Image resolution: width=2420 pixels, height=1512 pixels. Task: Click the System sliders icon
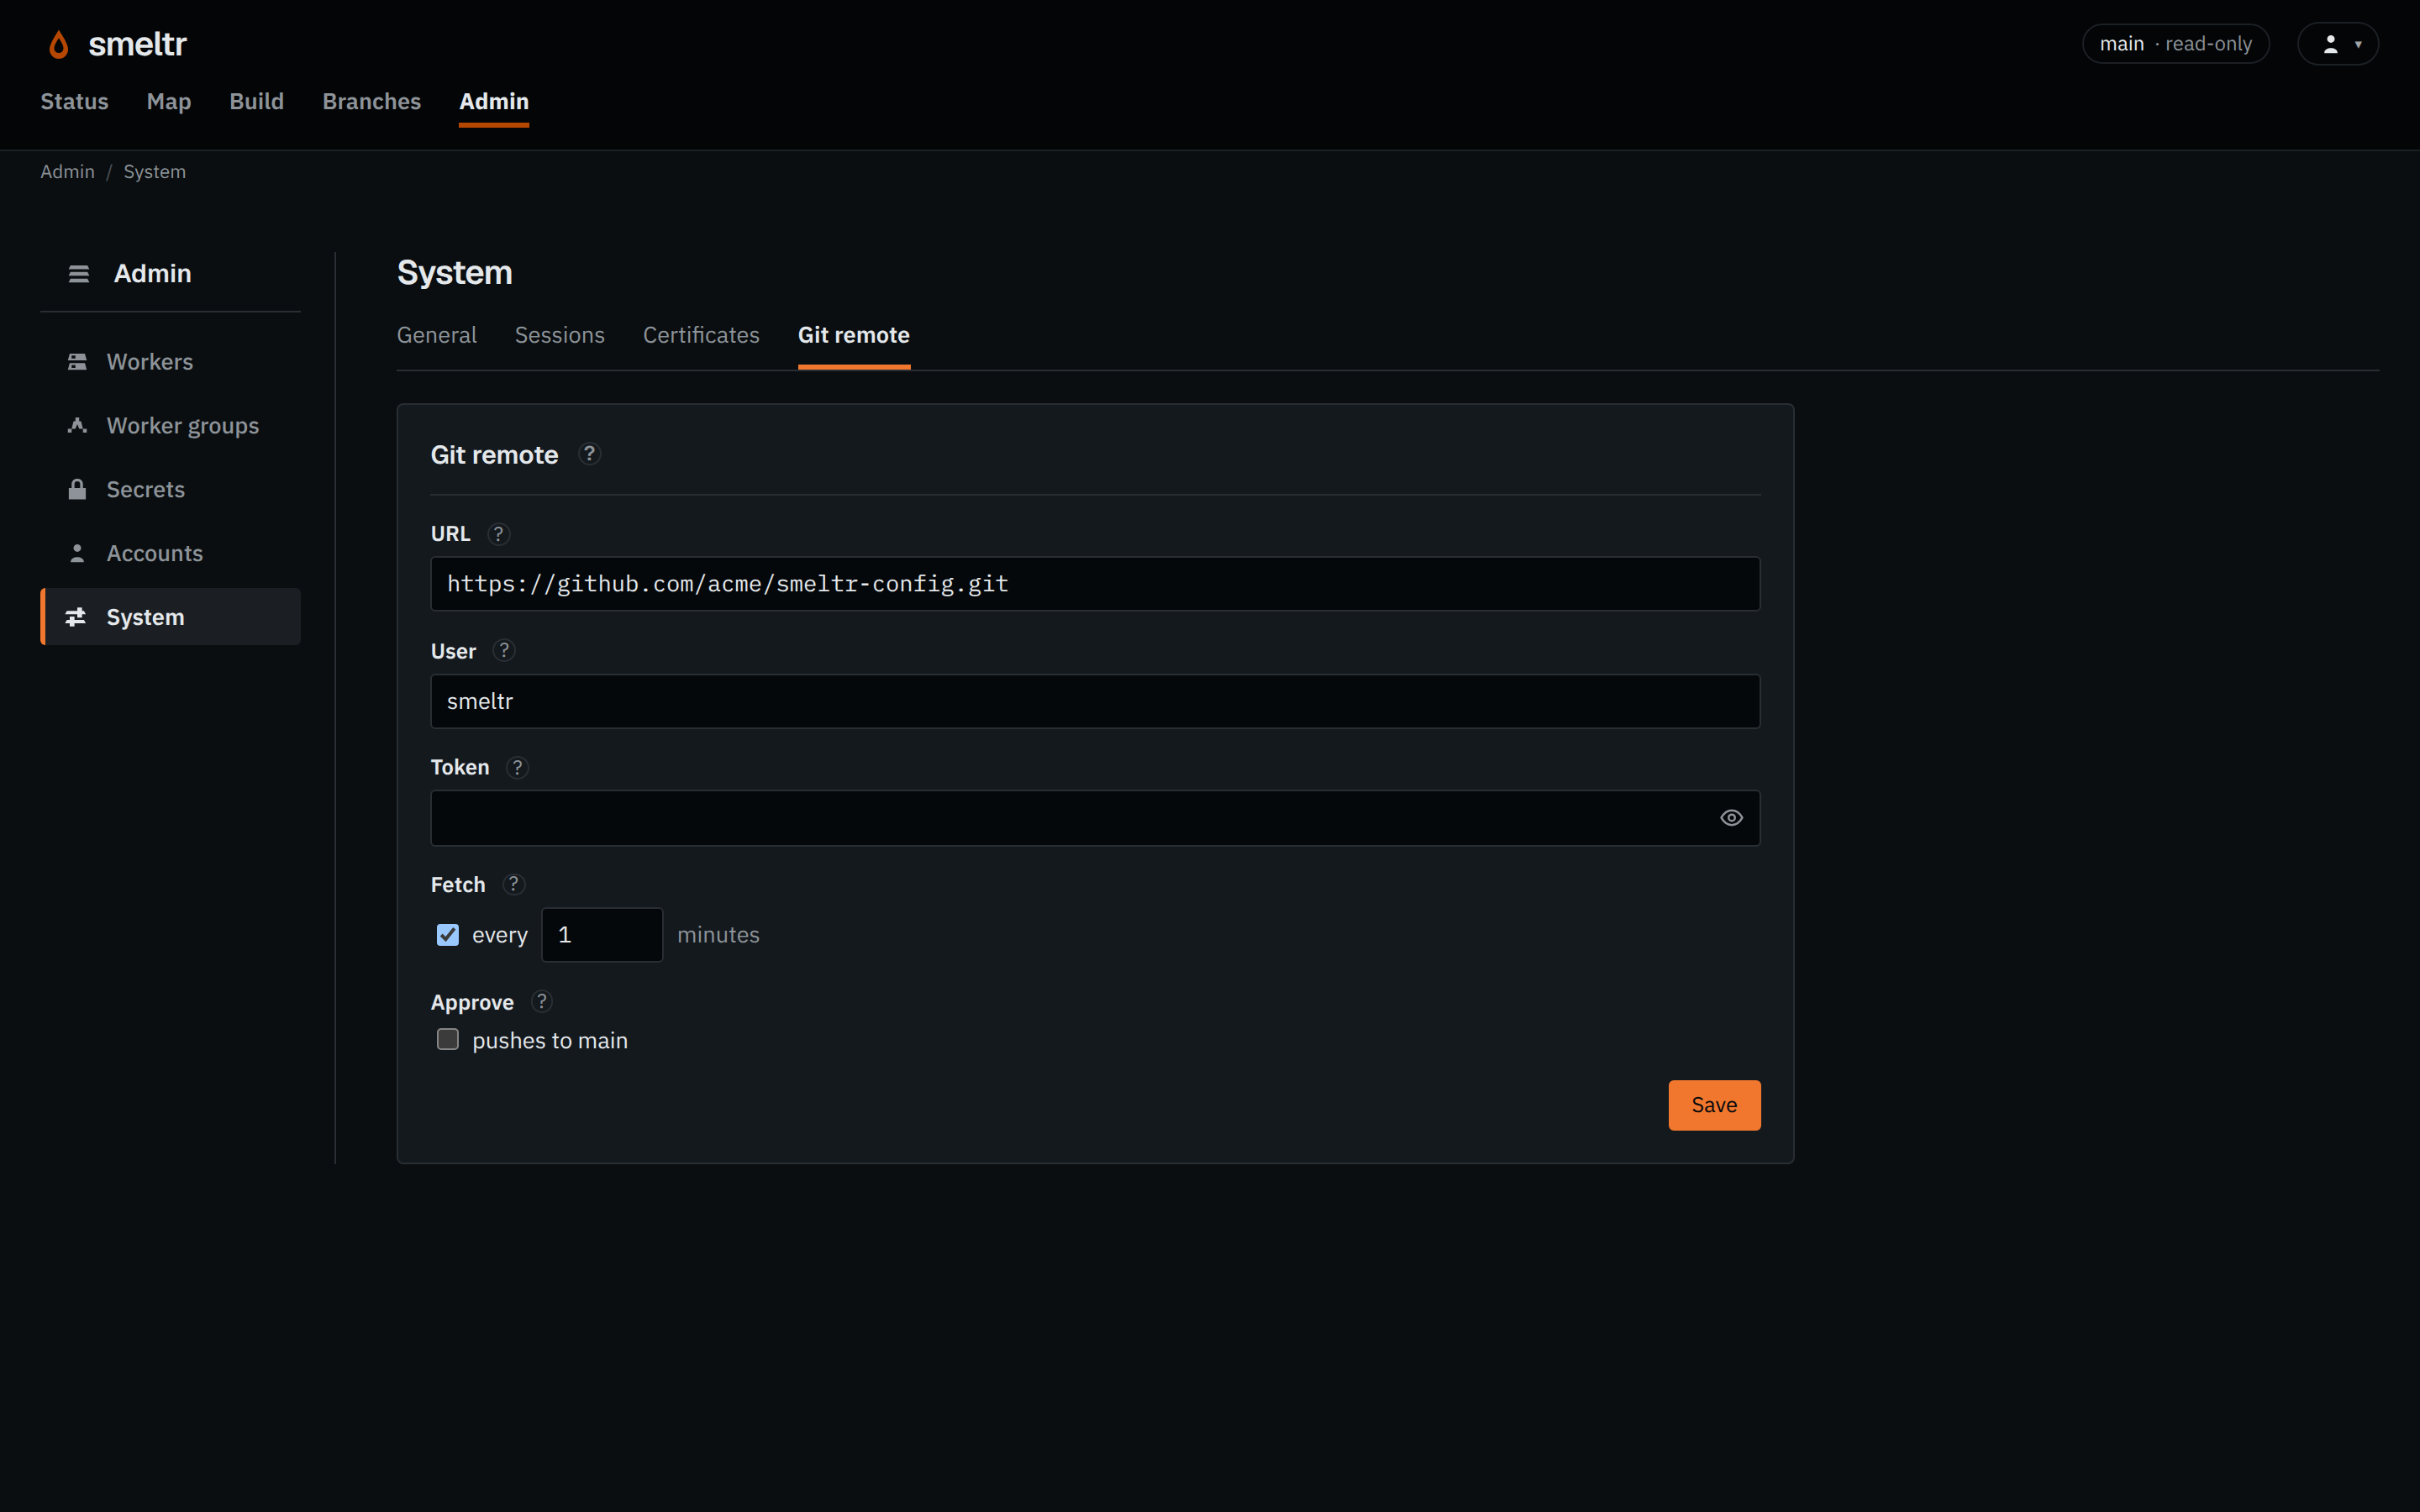coord(76,617)
